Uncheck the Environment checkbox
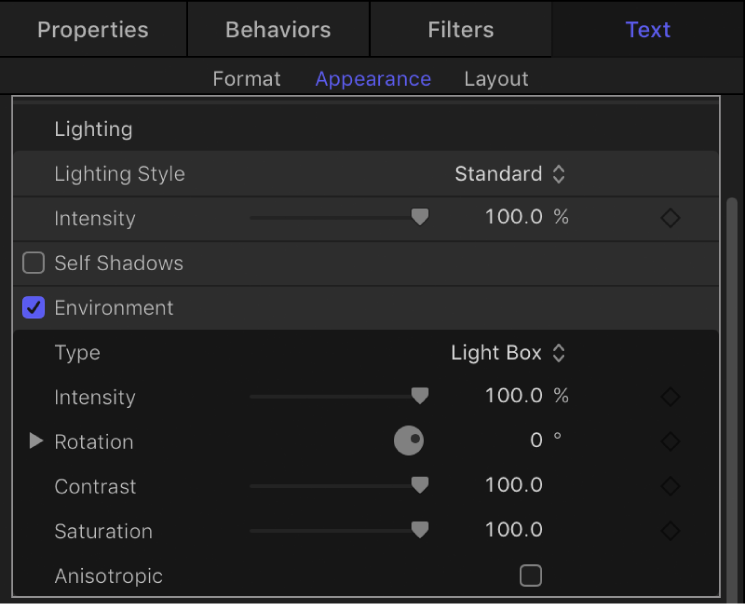This screenshot has width=745, height=604. [34, 308]
